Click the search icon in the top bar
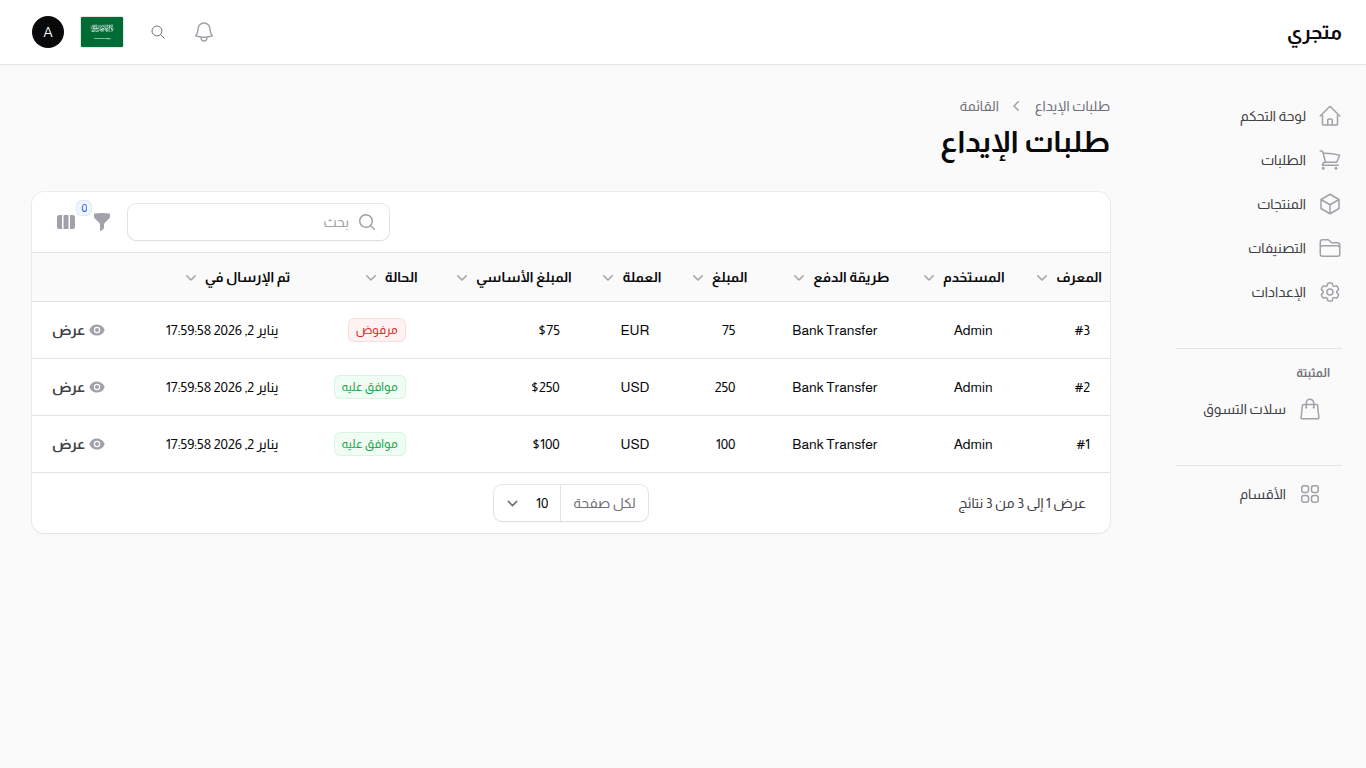Image resolution: width=1366 pixels, height=768 pixels. tap(157, 31)
